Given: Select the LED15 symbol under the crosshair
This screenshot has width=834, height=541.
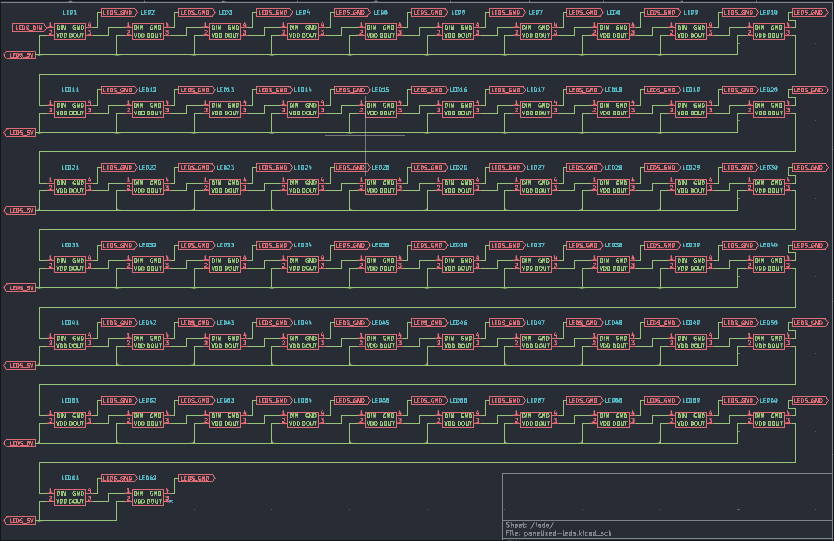Looking at the screenshot, I should click(380, 109).
